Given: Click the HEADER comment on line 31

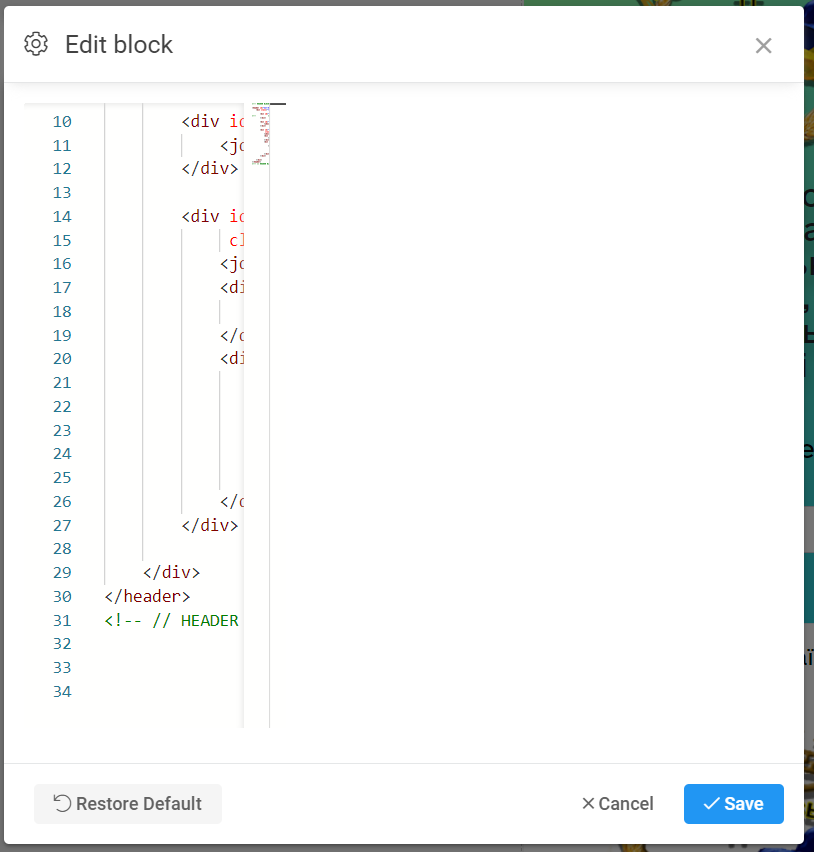Looking at the screenshot, I should click(x=172, y=621).
